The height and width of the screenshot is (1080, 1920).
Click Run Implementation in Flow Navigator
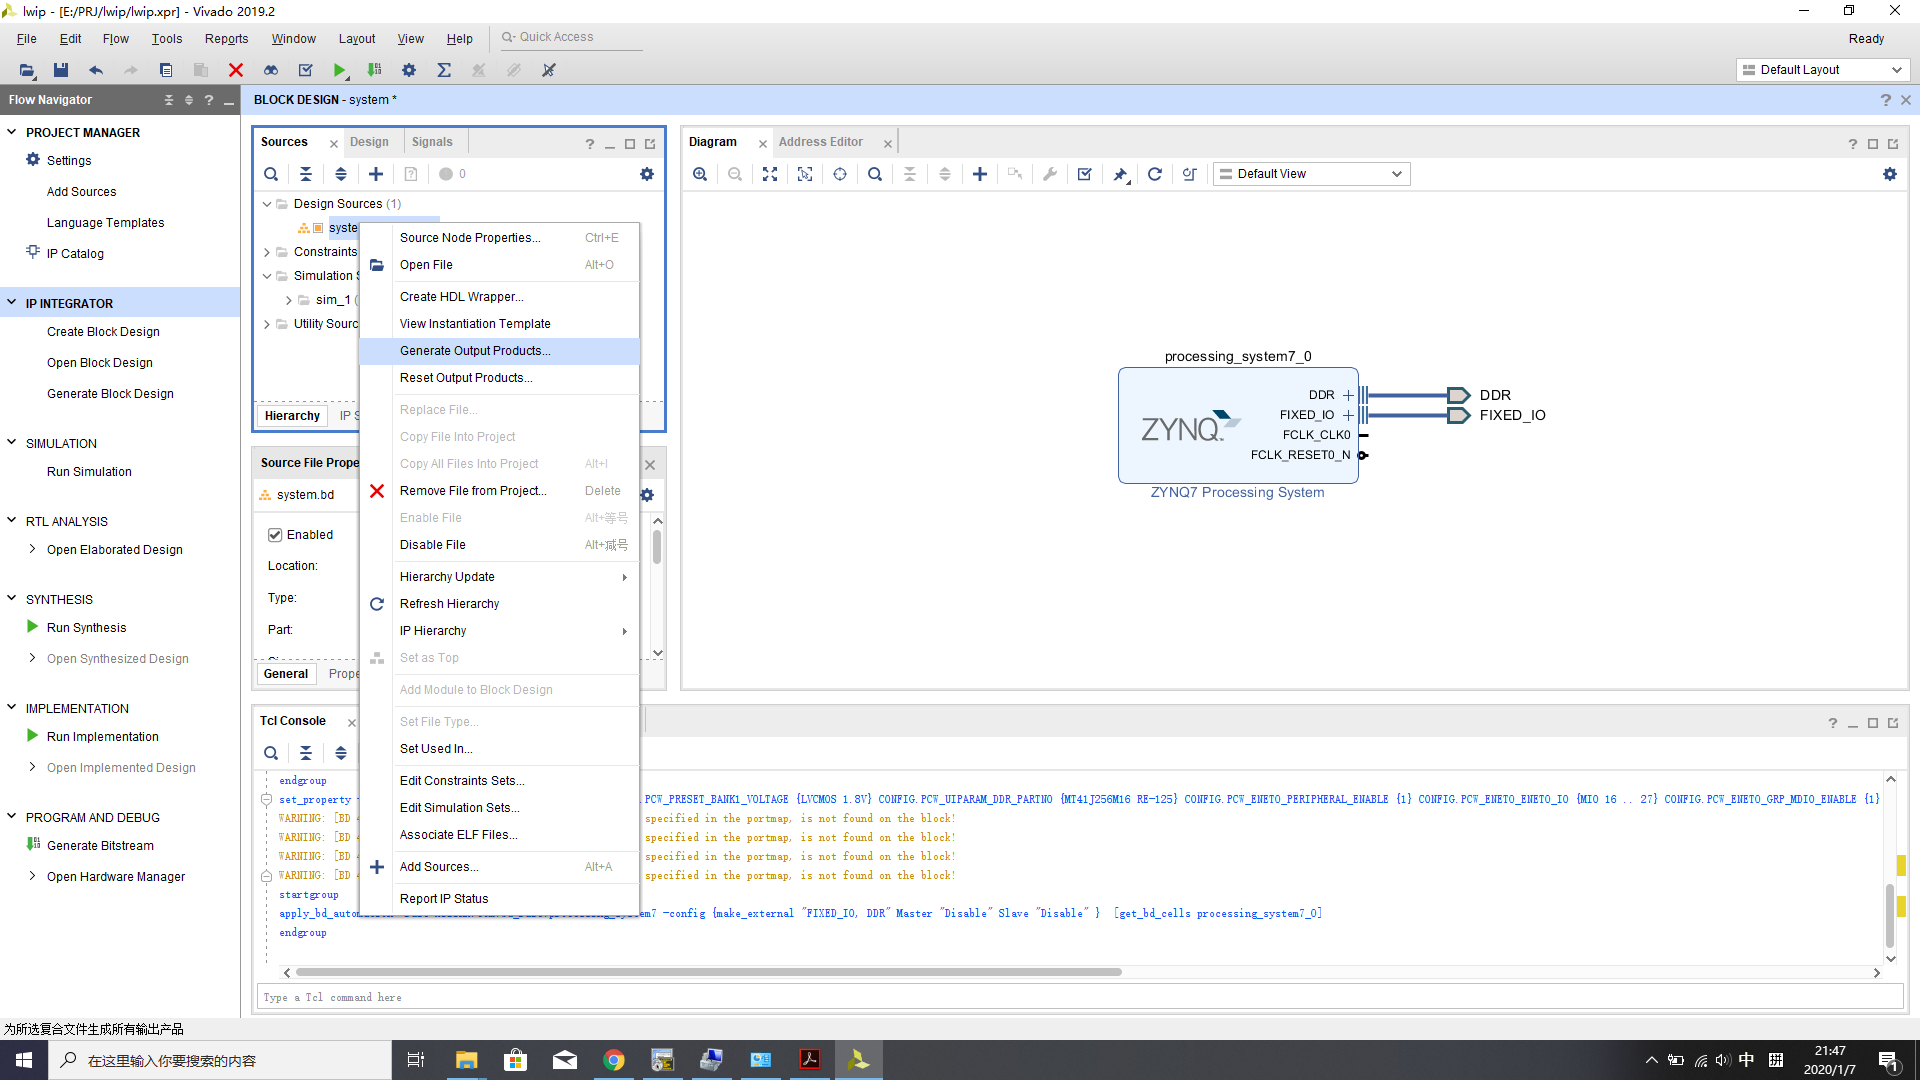tap(102, 736)
